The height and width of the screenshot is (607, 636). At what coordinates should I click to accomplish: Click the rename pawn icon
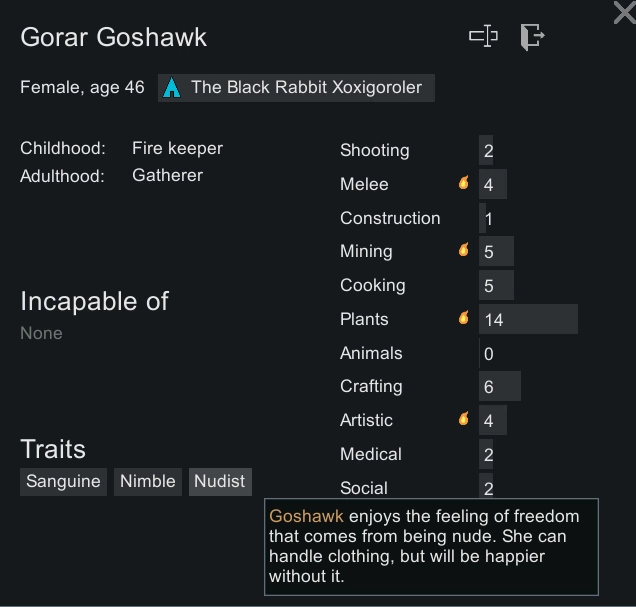coord(483,37)
